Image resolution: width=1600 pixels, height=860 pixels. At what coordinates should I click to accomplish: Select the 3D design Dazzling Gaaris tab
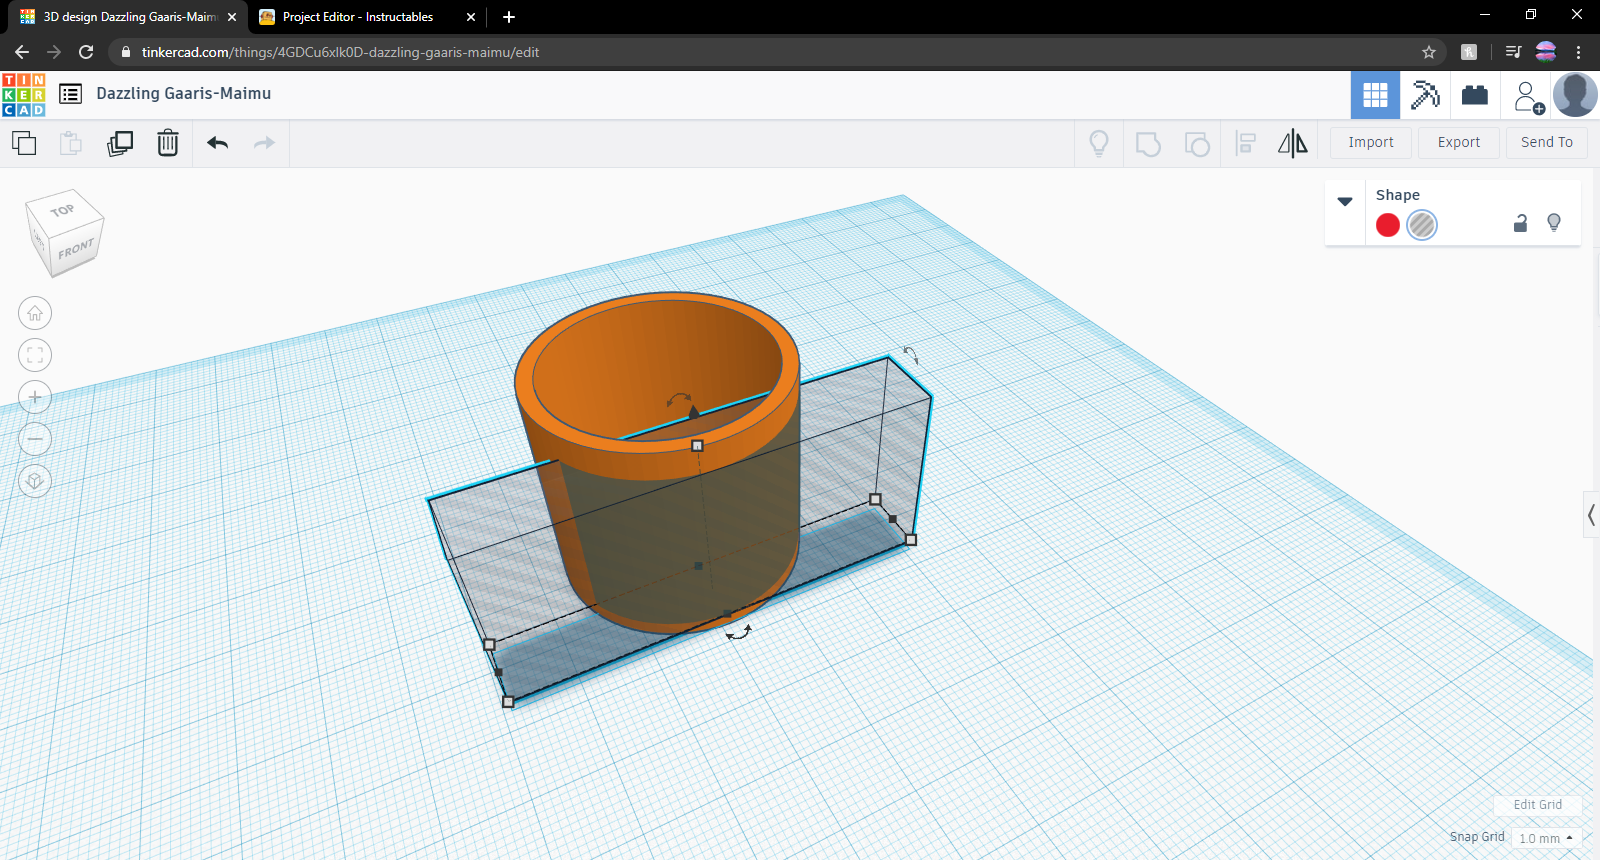130,17
